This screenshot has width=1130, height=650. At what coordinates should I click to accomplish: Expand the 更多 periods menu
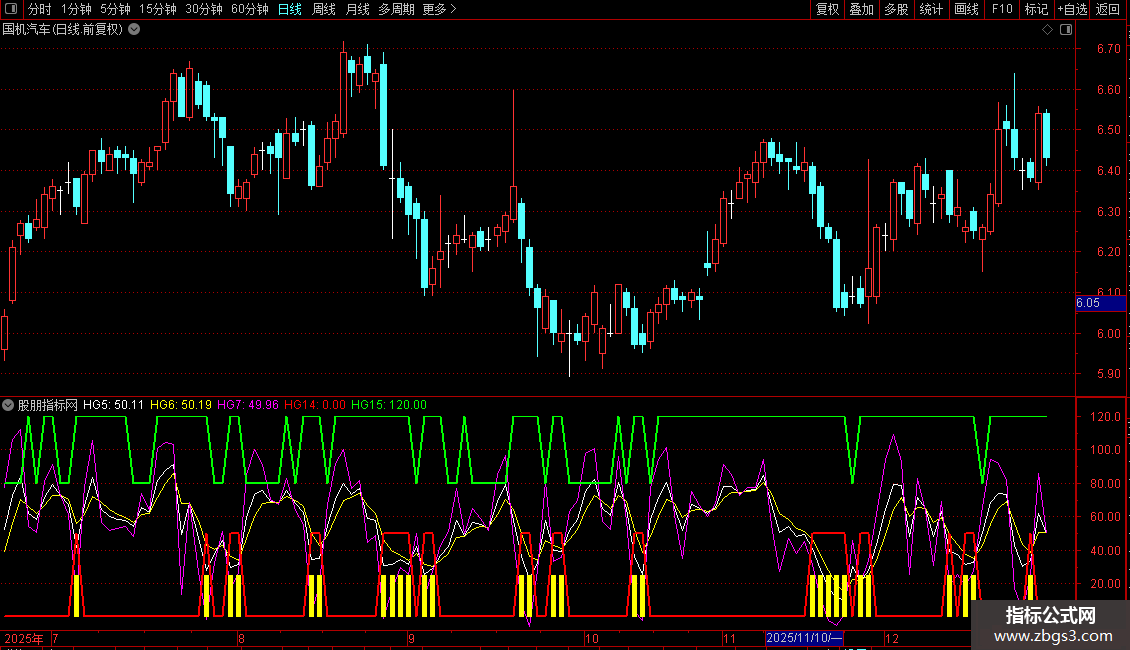[439, 9]
